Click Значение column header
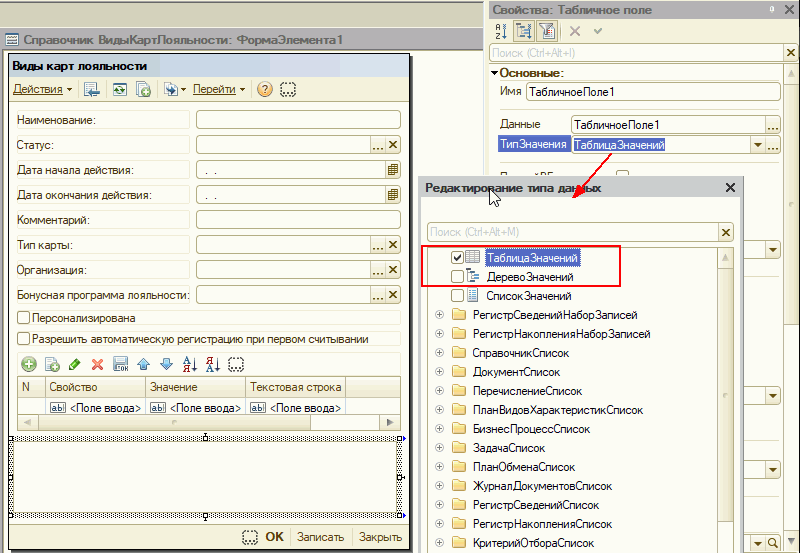The height and width of the screenshot is (553, 800). [195, 387]
